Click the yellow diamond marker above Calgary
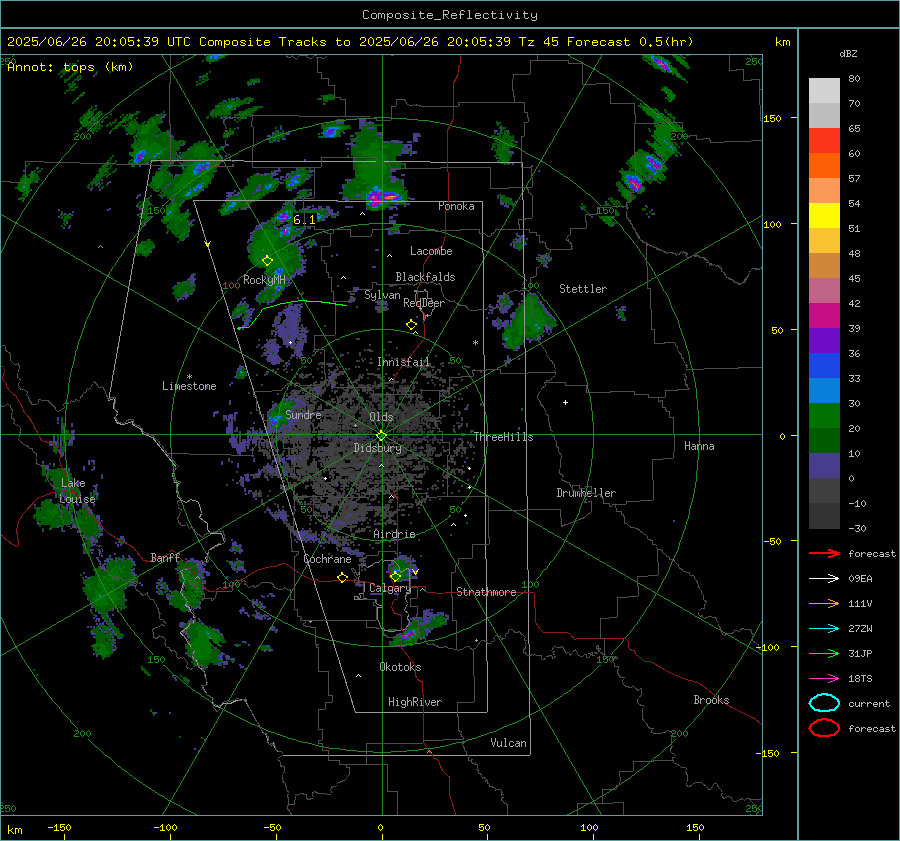900x841 pixels. tap(395, 576)
